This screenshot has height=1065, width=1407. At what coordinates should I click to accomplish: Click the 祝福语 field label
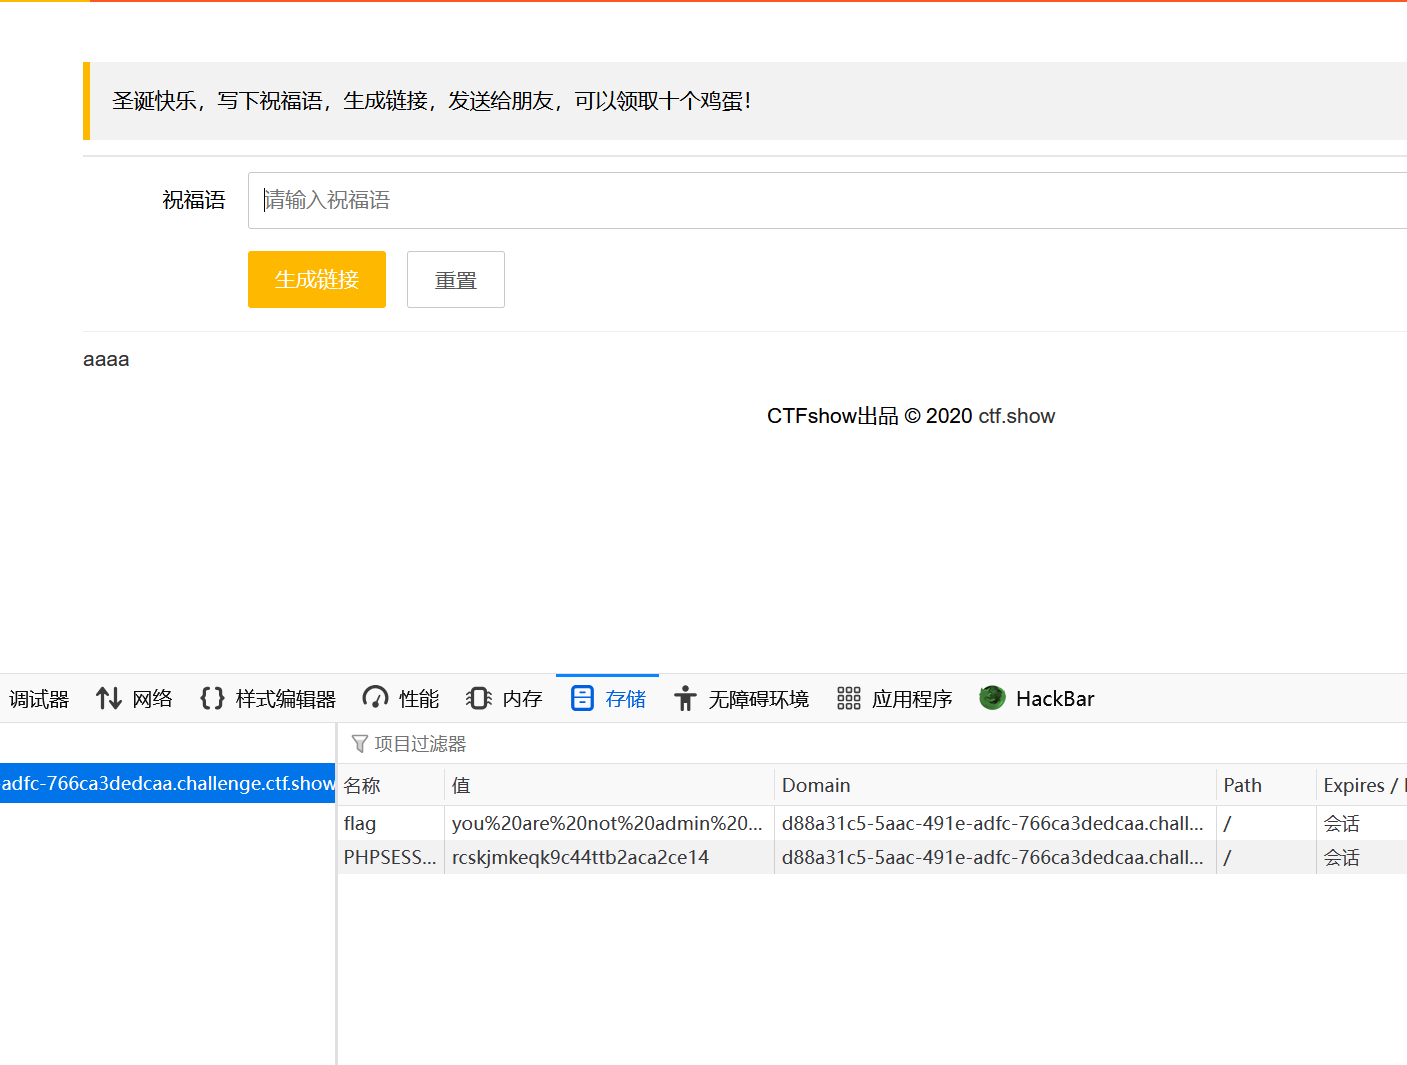[194, 200]
